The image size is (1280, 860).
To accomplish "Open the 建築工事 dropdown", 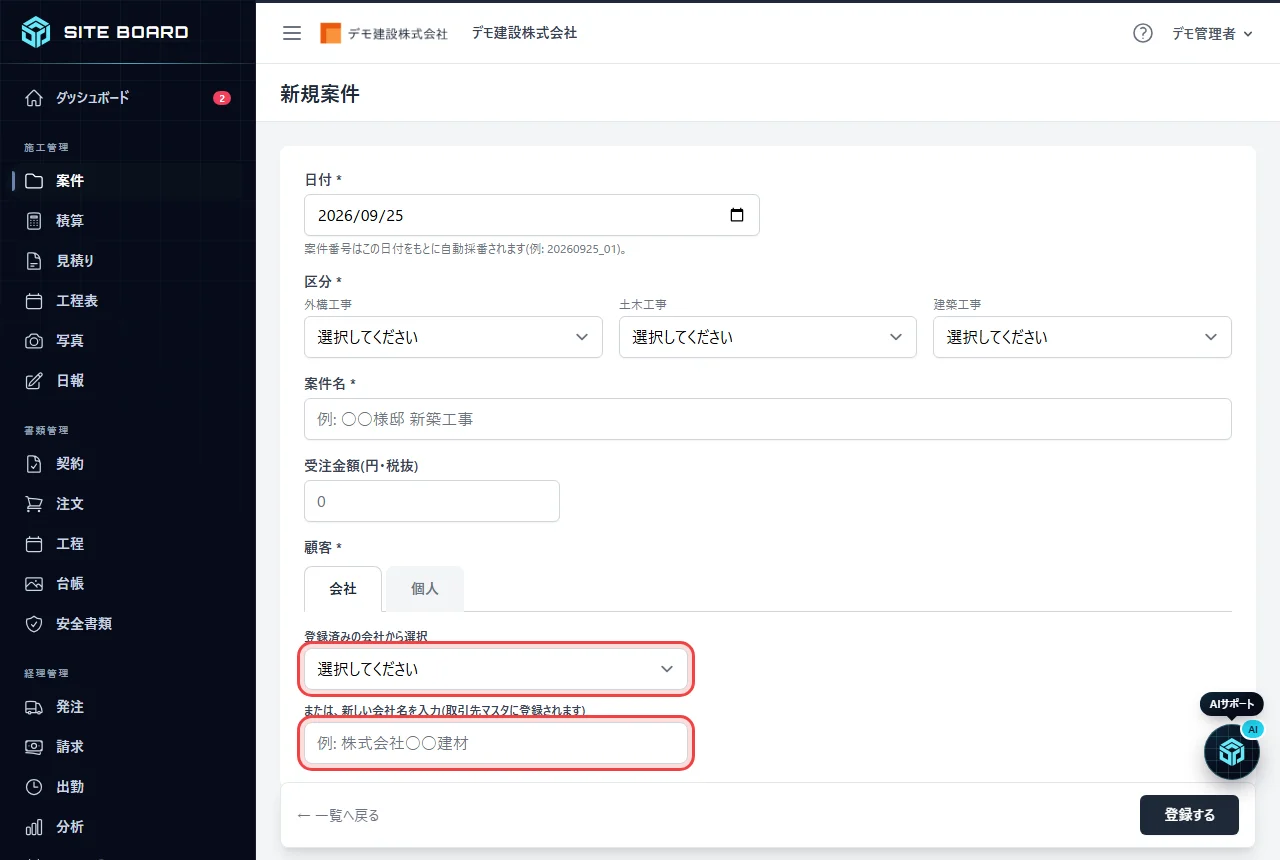I will coord(1082,337).
